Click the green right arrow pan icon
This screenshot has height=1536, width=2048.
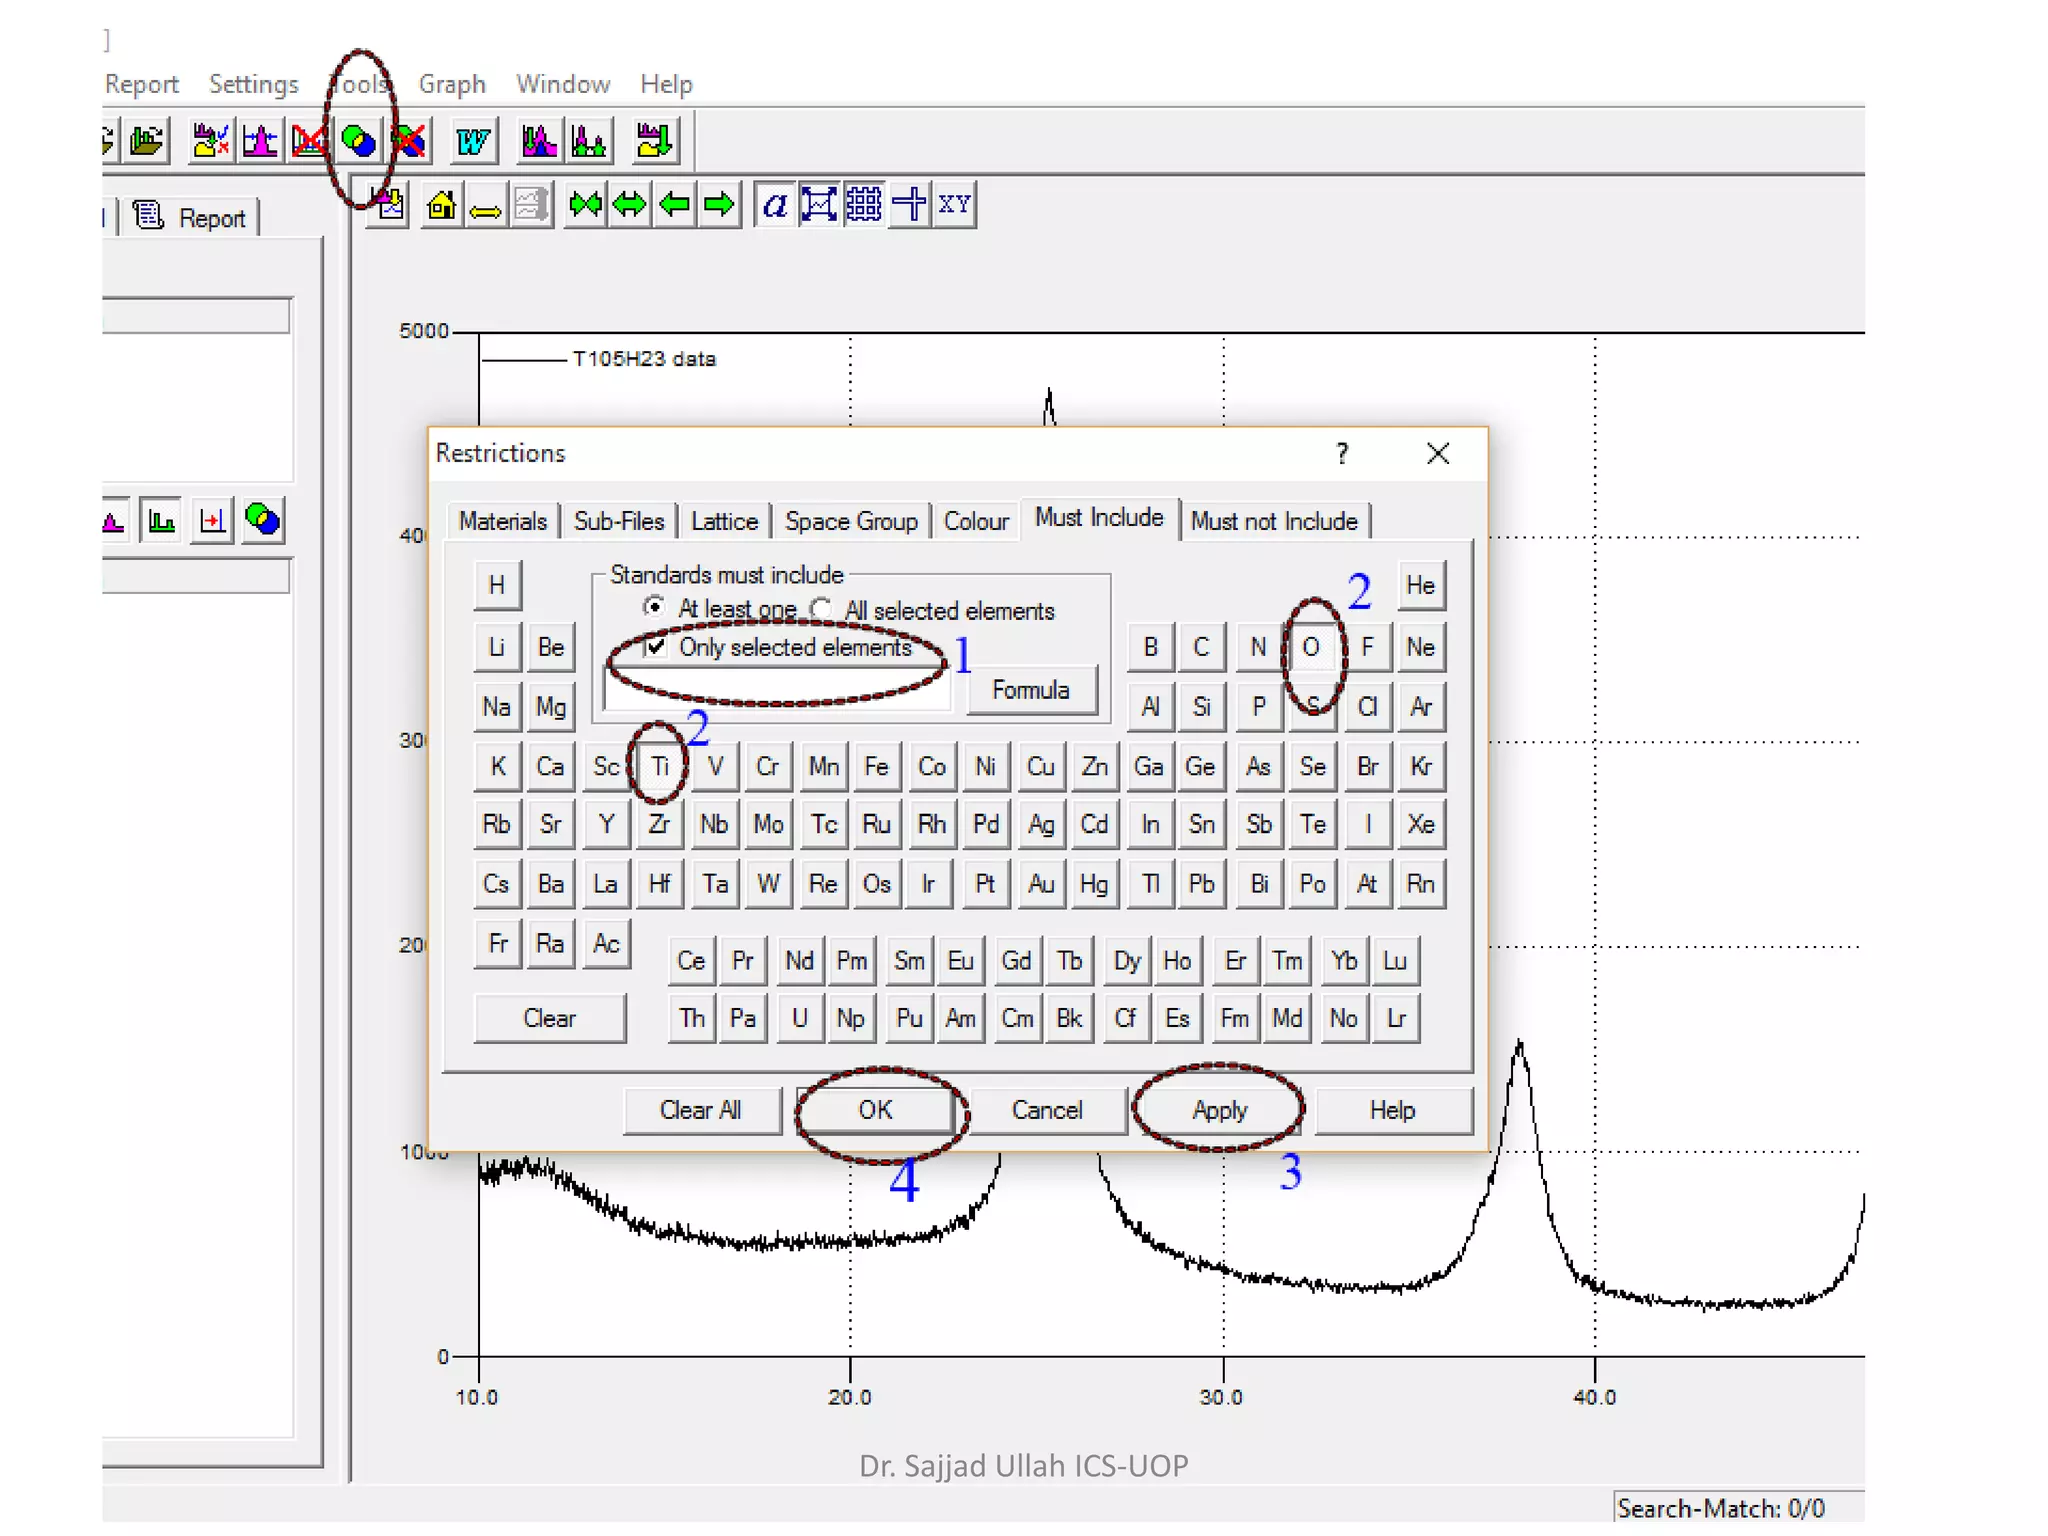tap(718, 205)
